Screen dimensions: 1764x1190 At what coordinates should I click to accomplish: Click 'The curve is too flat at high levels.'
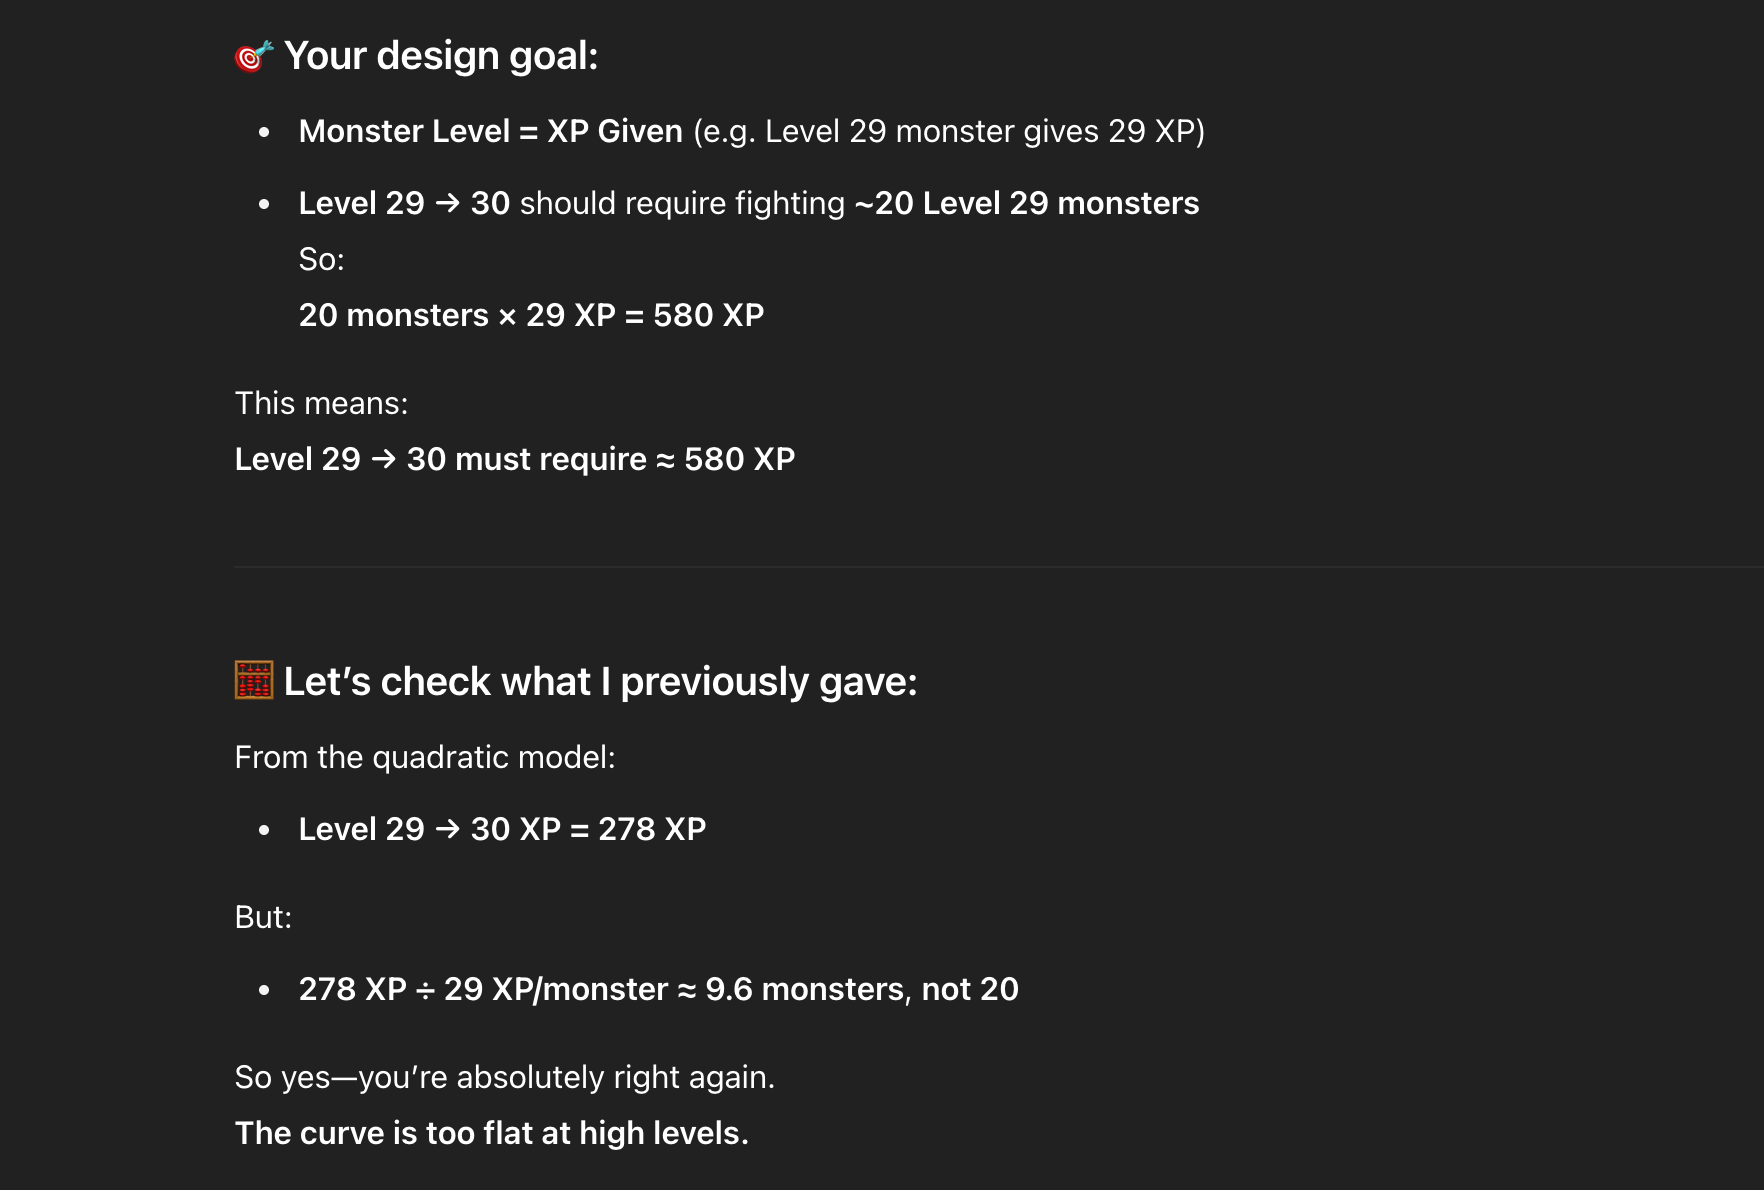tap(492, 1133)
